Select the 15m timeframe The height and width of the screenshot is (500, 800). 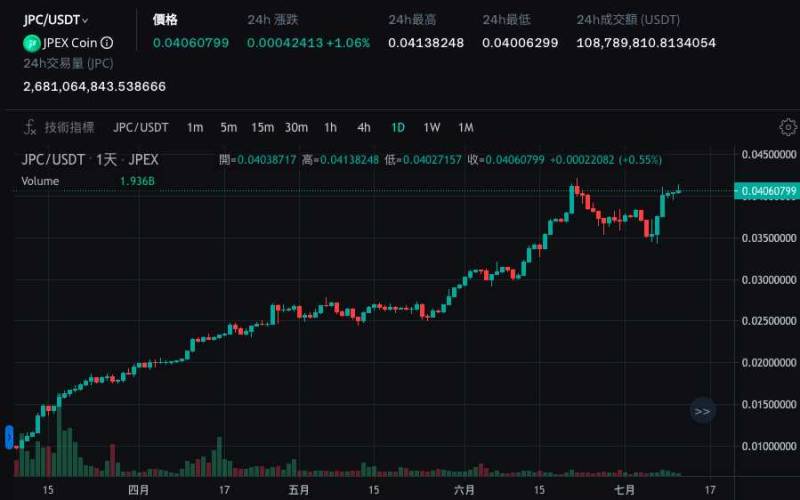click(x=262, y=128)
